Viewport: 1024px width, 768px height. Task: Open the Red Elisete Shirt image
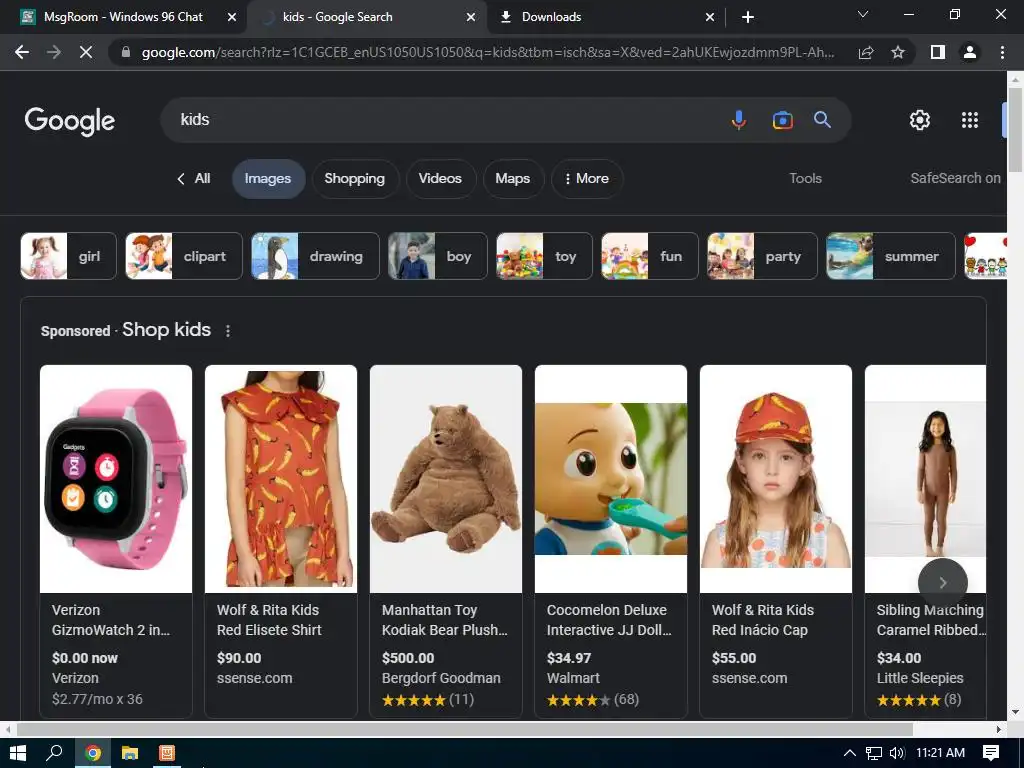click(281, 479)
